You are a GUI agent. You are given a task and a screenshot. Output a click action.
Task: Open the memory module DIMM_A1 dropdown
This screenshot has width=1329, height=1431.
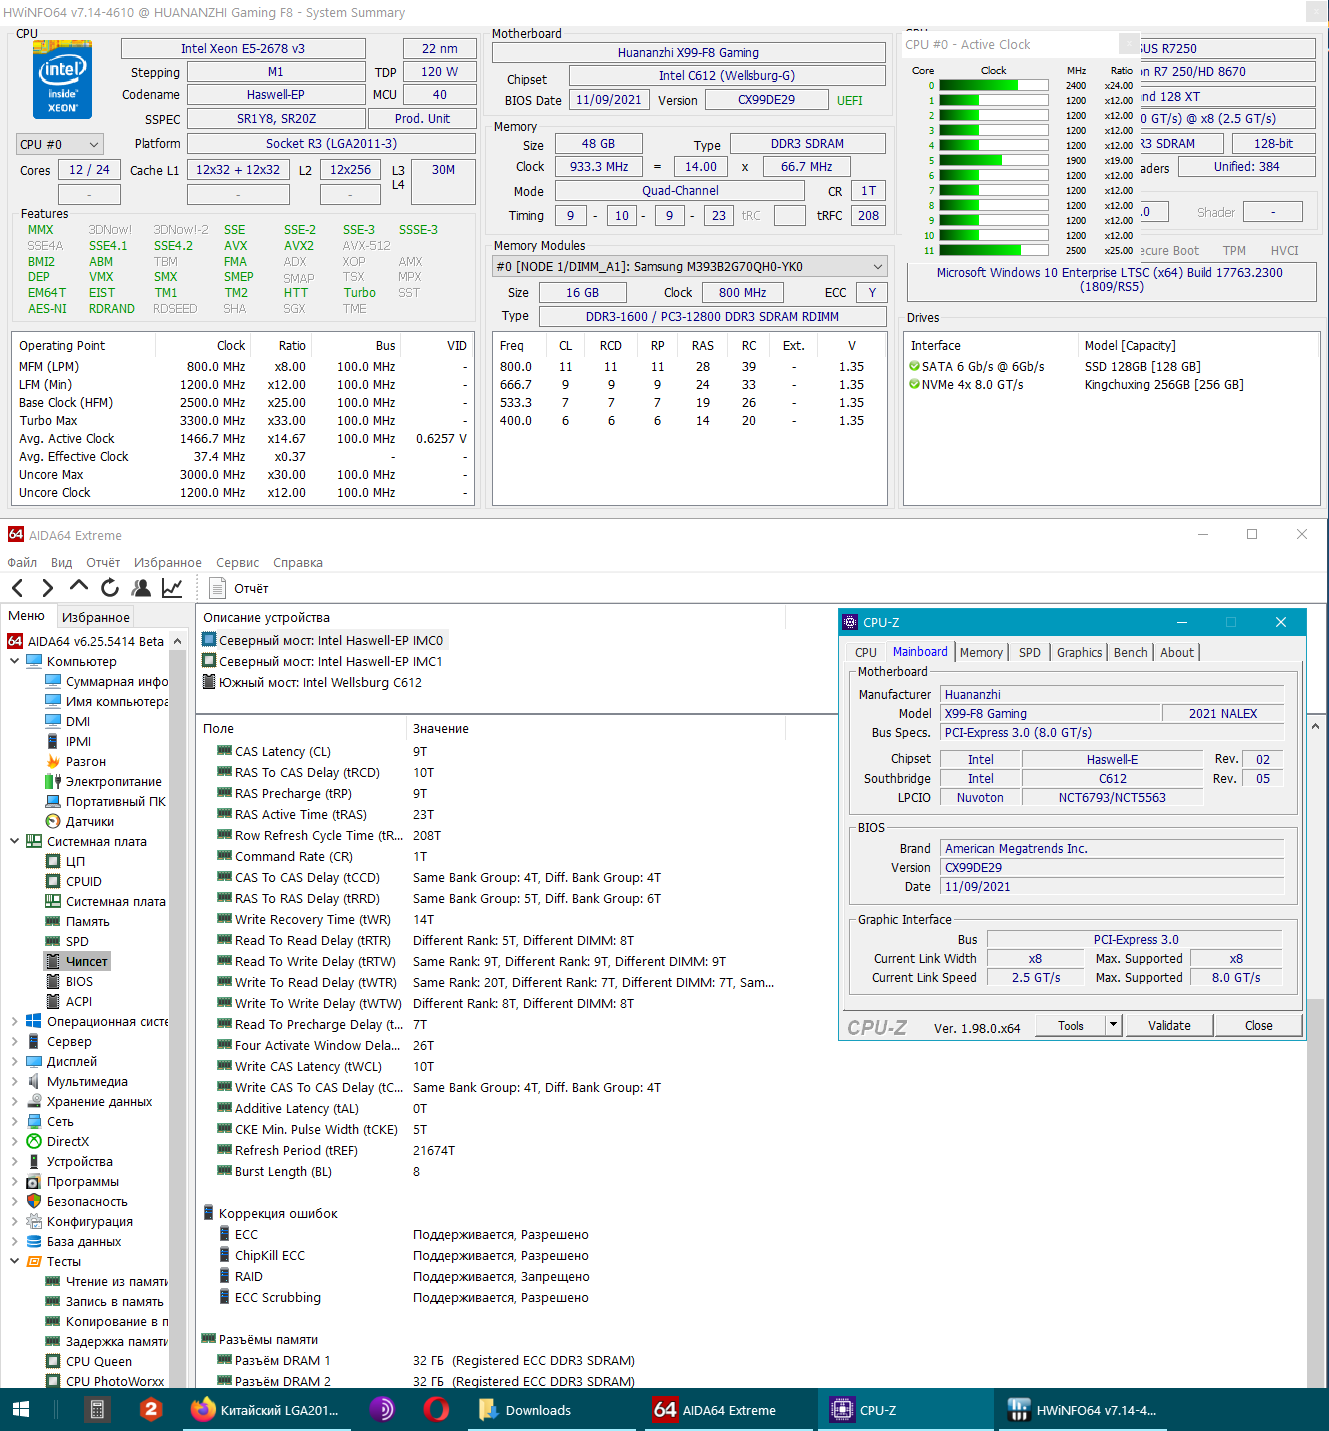690,267
